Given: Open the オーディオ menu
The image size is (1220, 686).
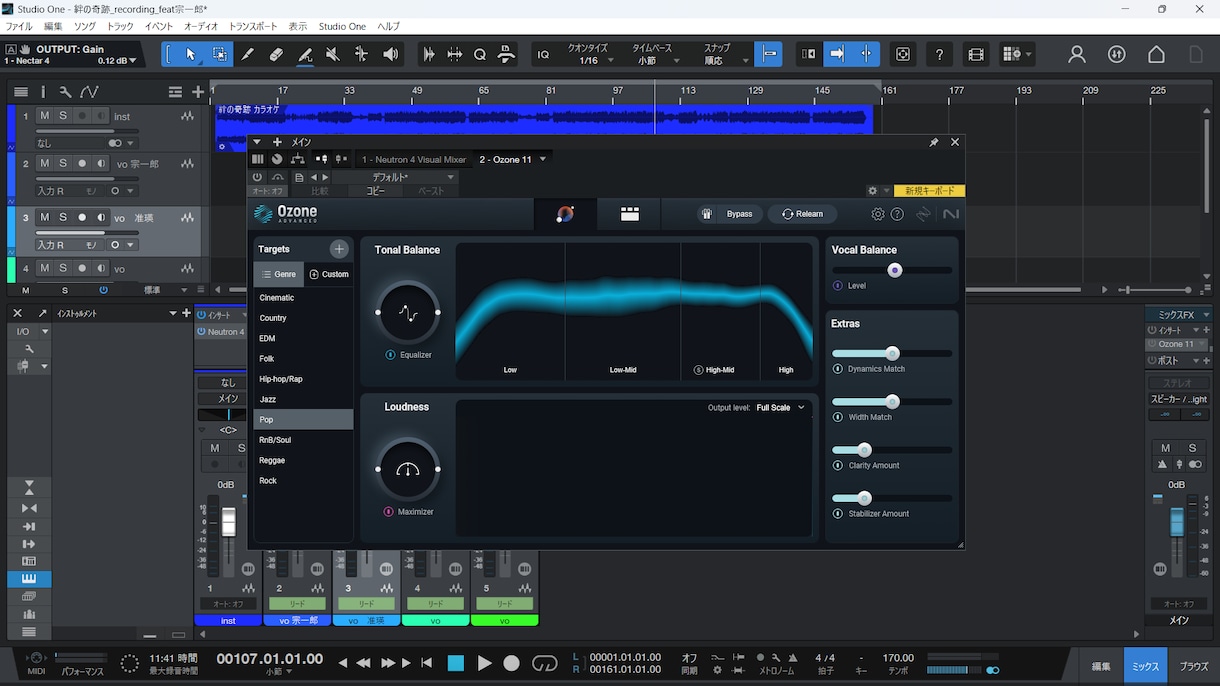Looking at the screenshot, I should 201,26.
